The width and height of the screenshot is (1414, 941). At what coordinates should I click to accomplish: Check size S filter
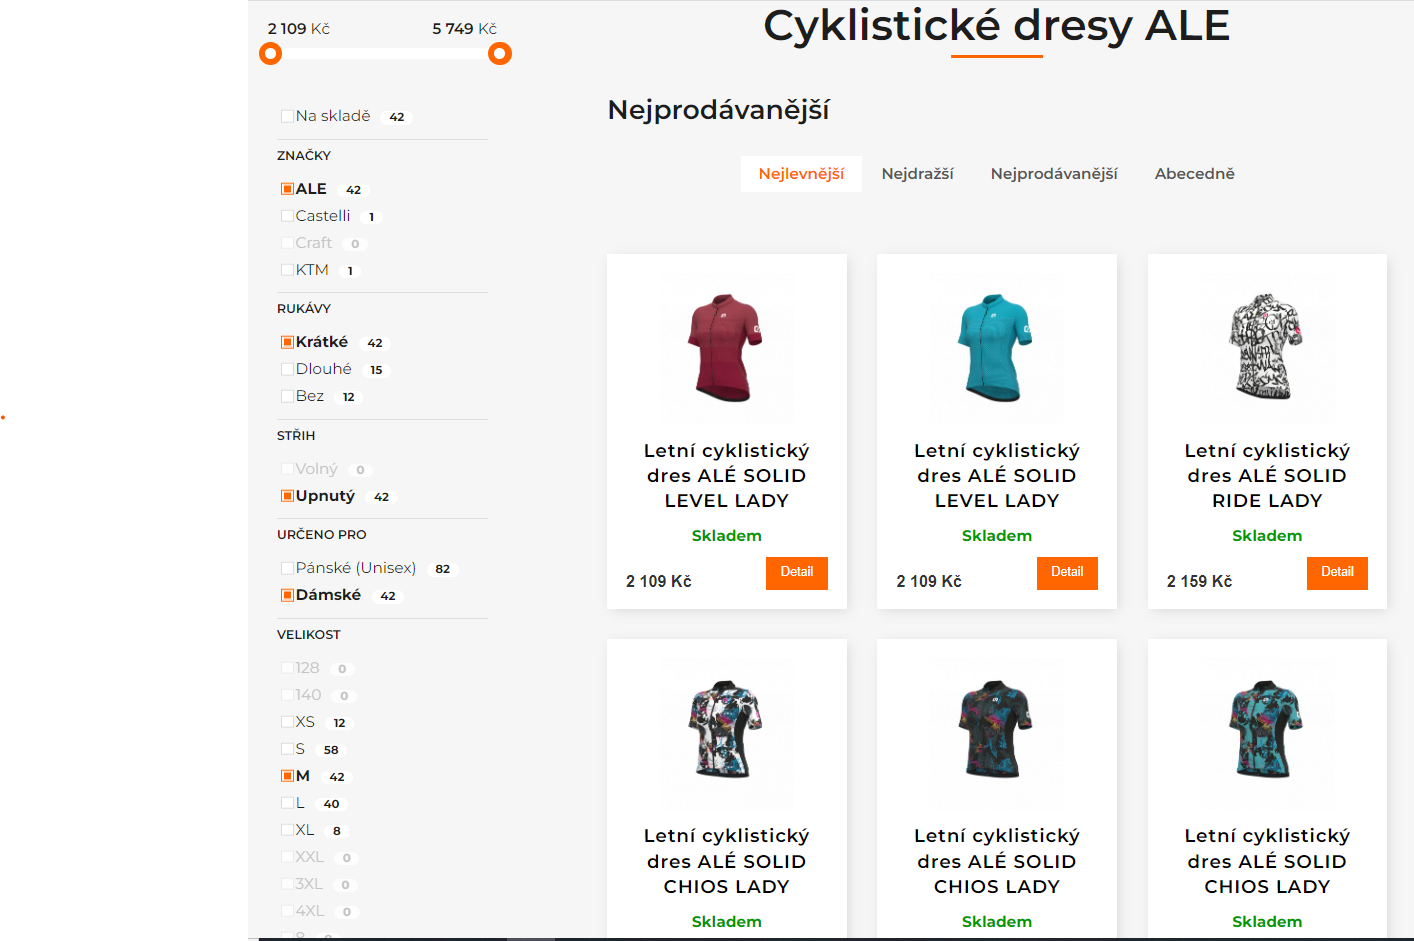287,749
